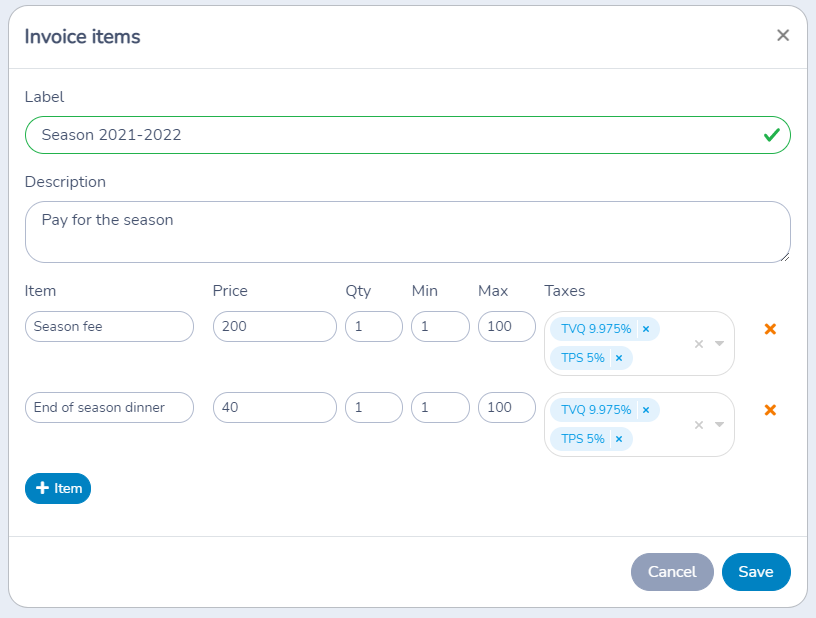
Task: Edit the Label field Season 2021-2022
Action: 407,135
